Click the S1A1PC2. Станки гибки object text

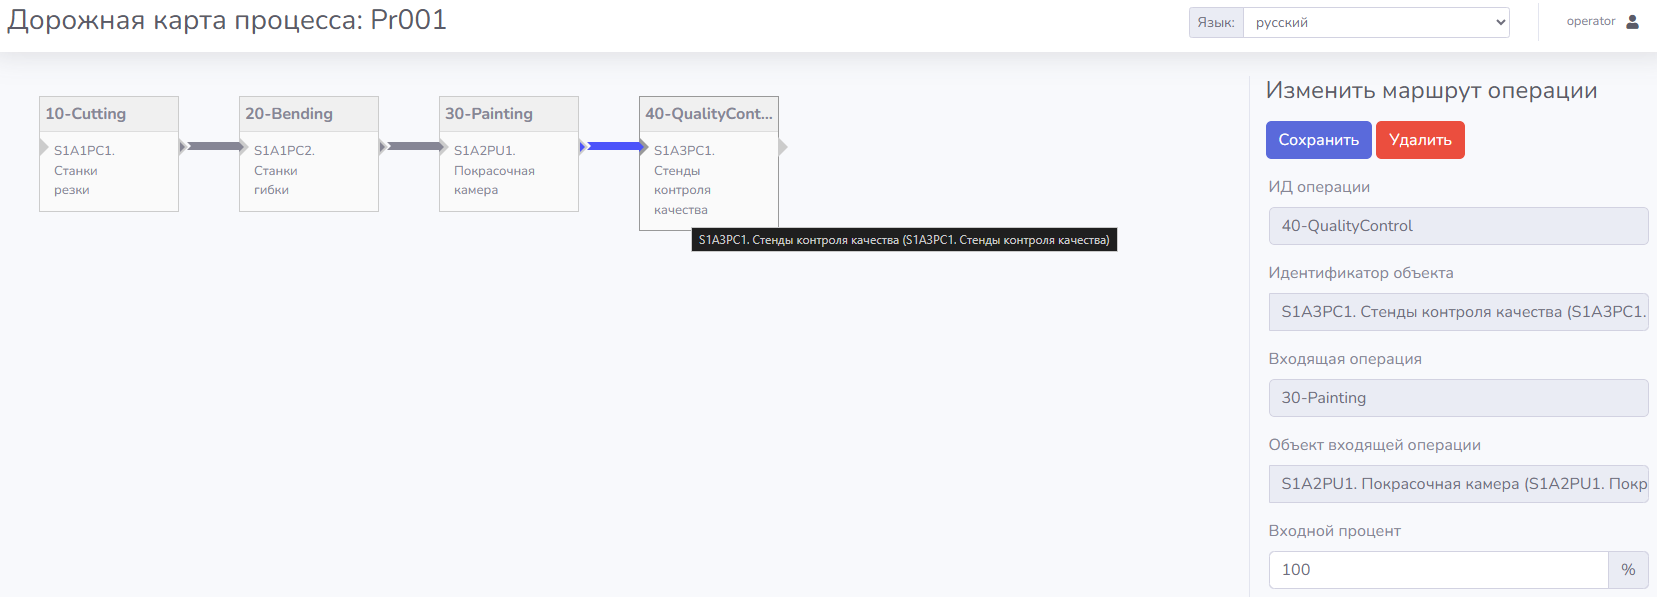point(284,170)
